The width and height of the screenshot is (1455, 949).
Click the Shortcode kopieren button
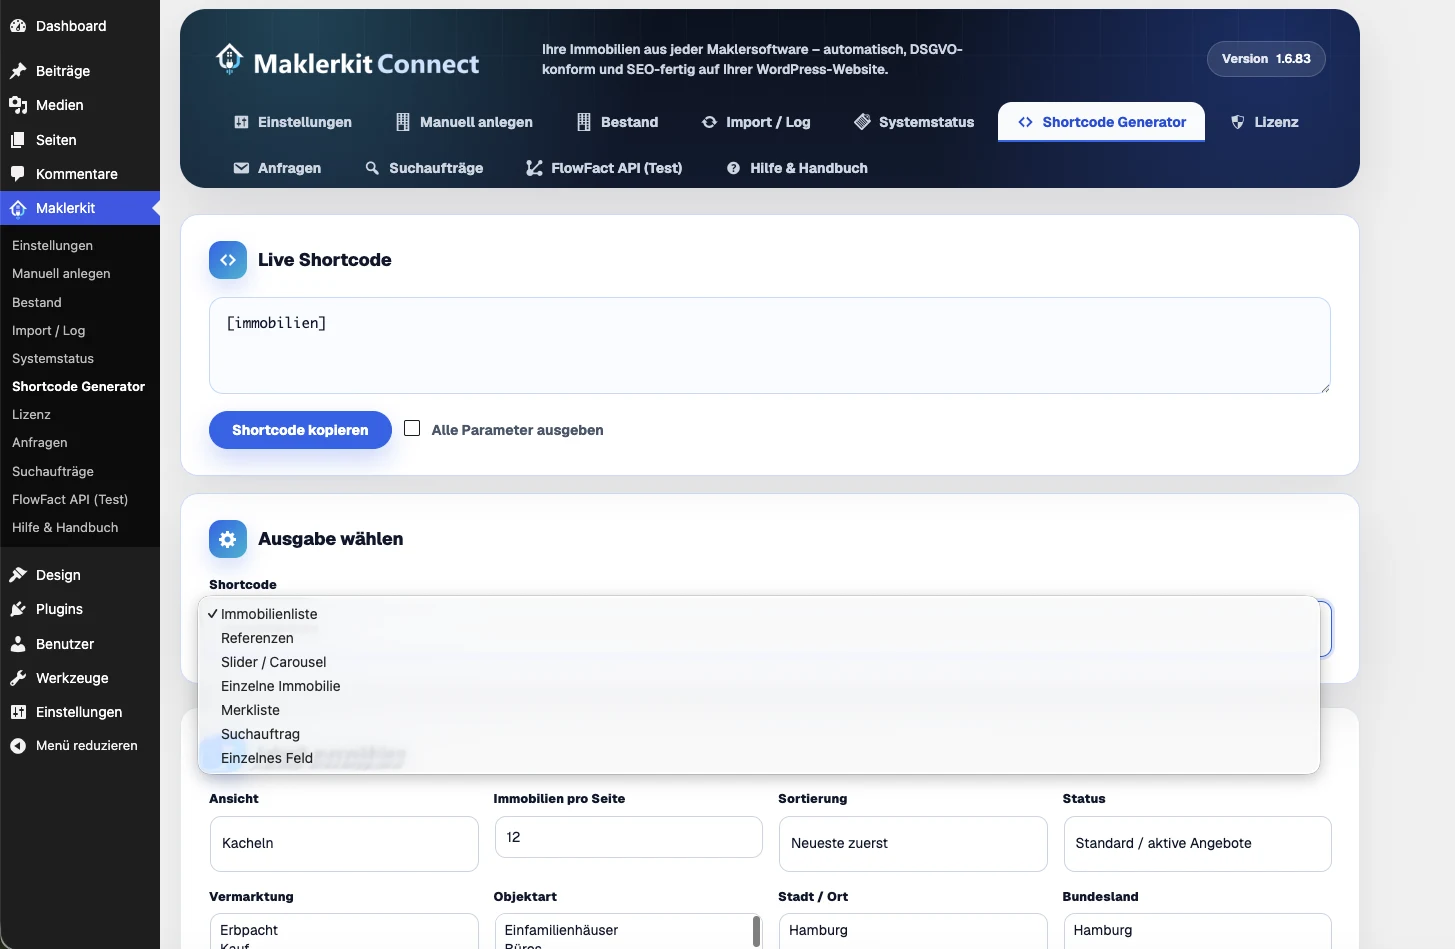click(x=300, y=430)
